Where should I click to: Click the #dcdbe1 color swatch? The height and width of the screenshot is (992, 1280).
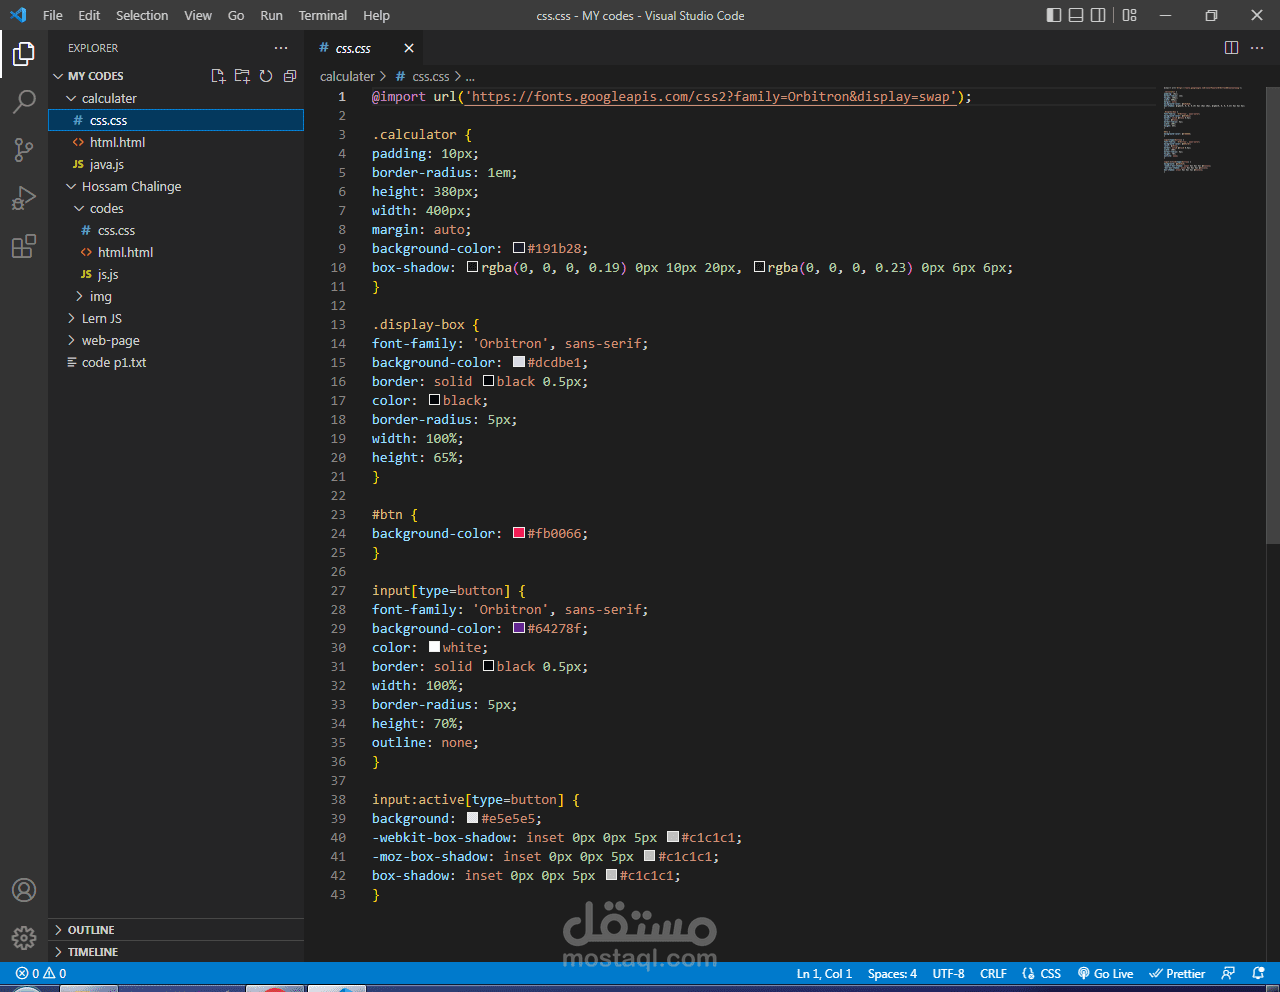(x=519, y=362)
